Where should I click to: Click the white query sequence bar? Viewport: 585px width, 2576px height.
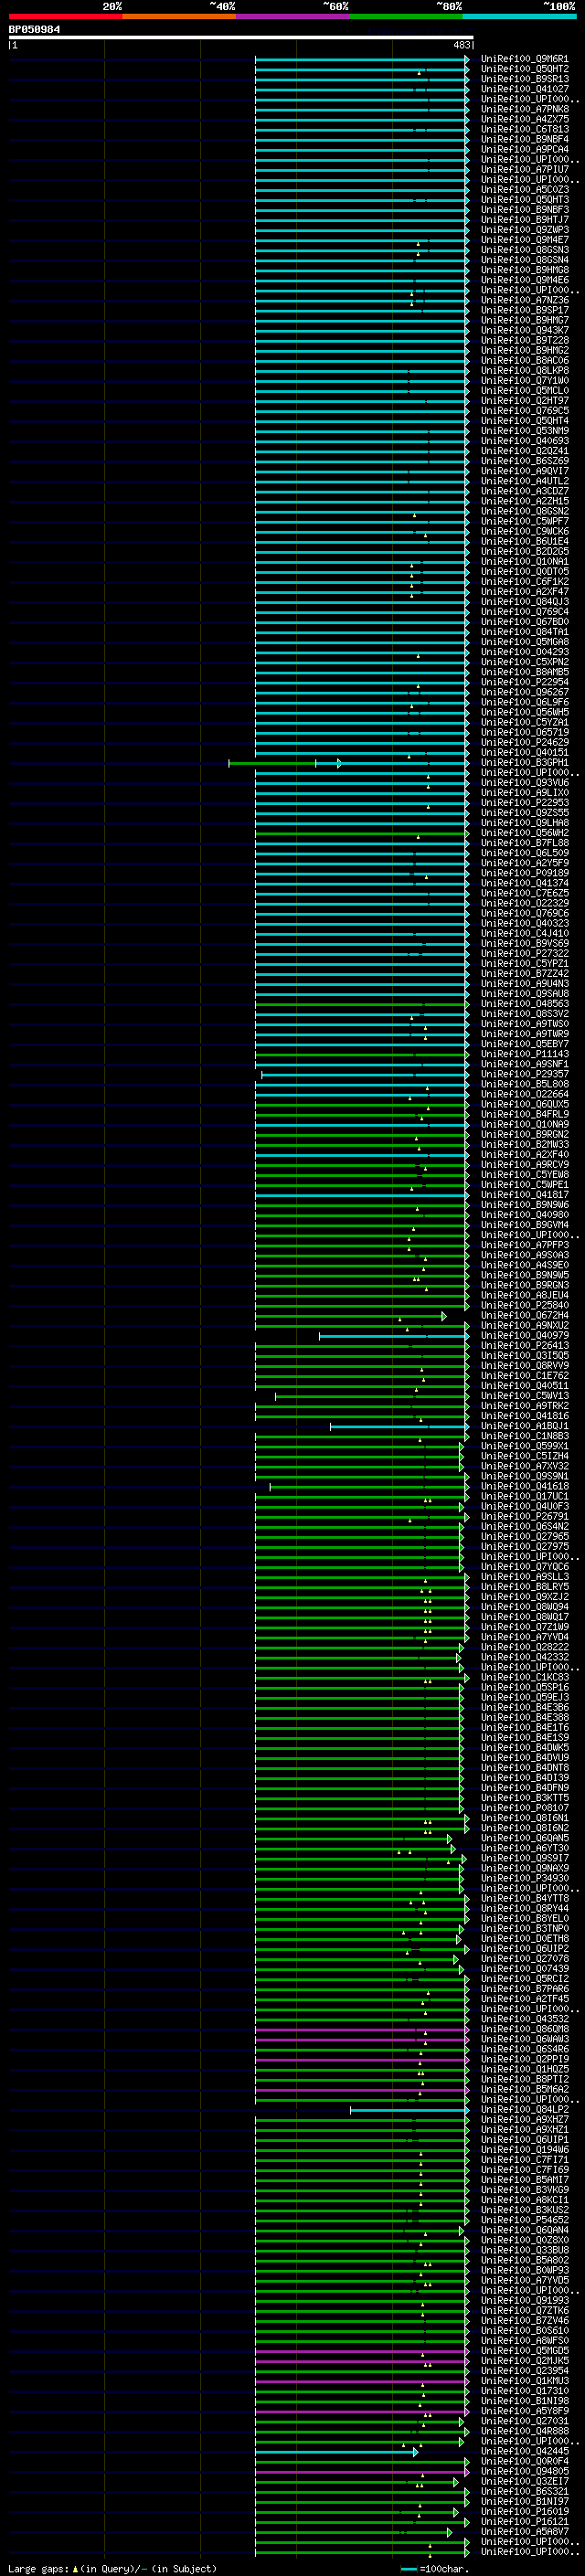point(241,38)
